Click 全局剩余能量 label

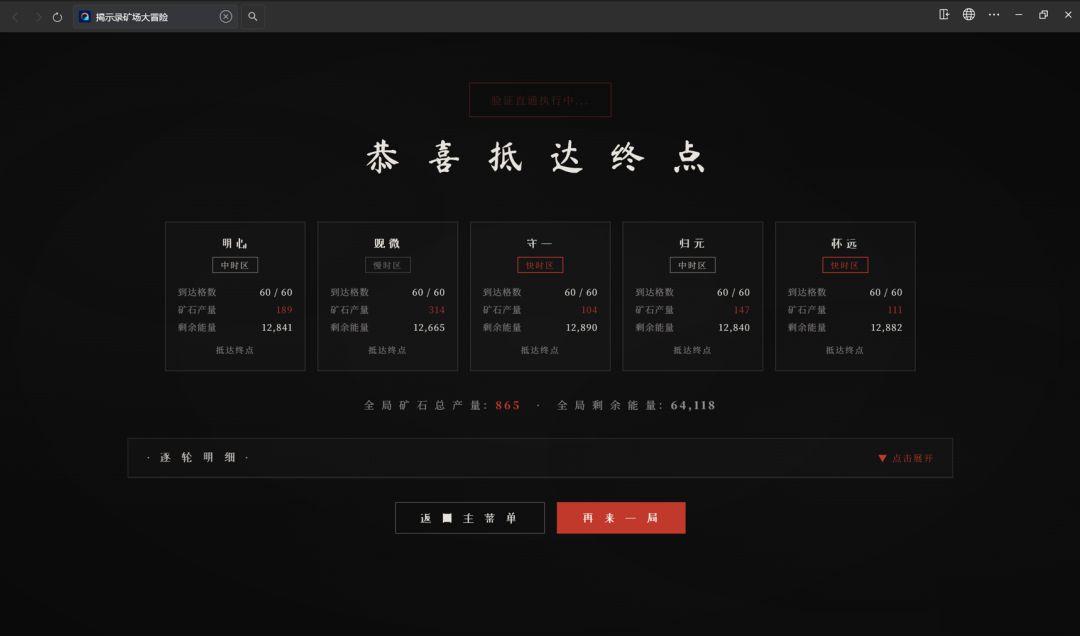610,405
